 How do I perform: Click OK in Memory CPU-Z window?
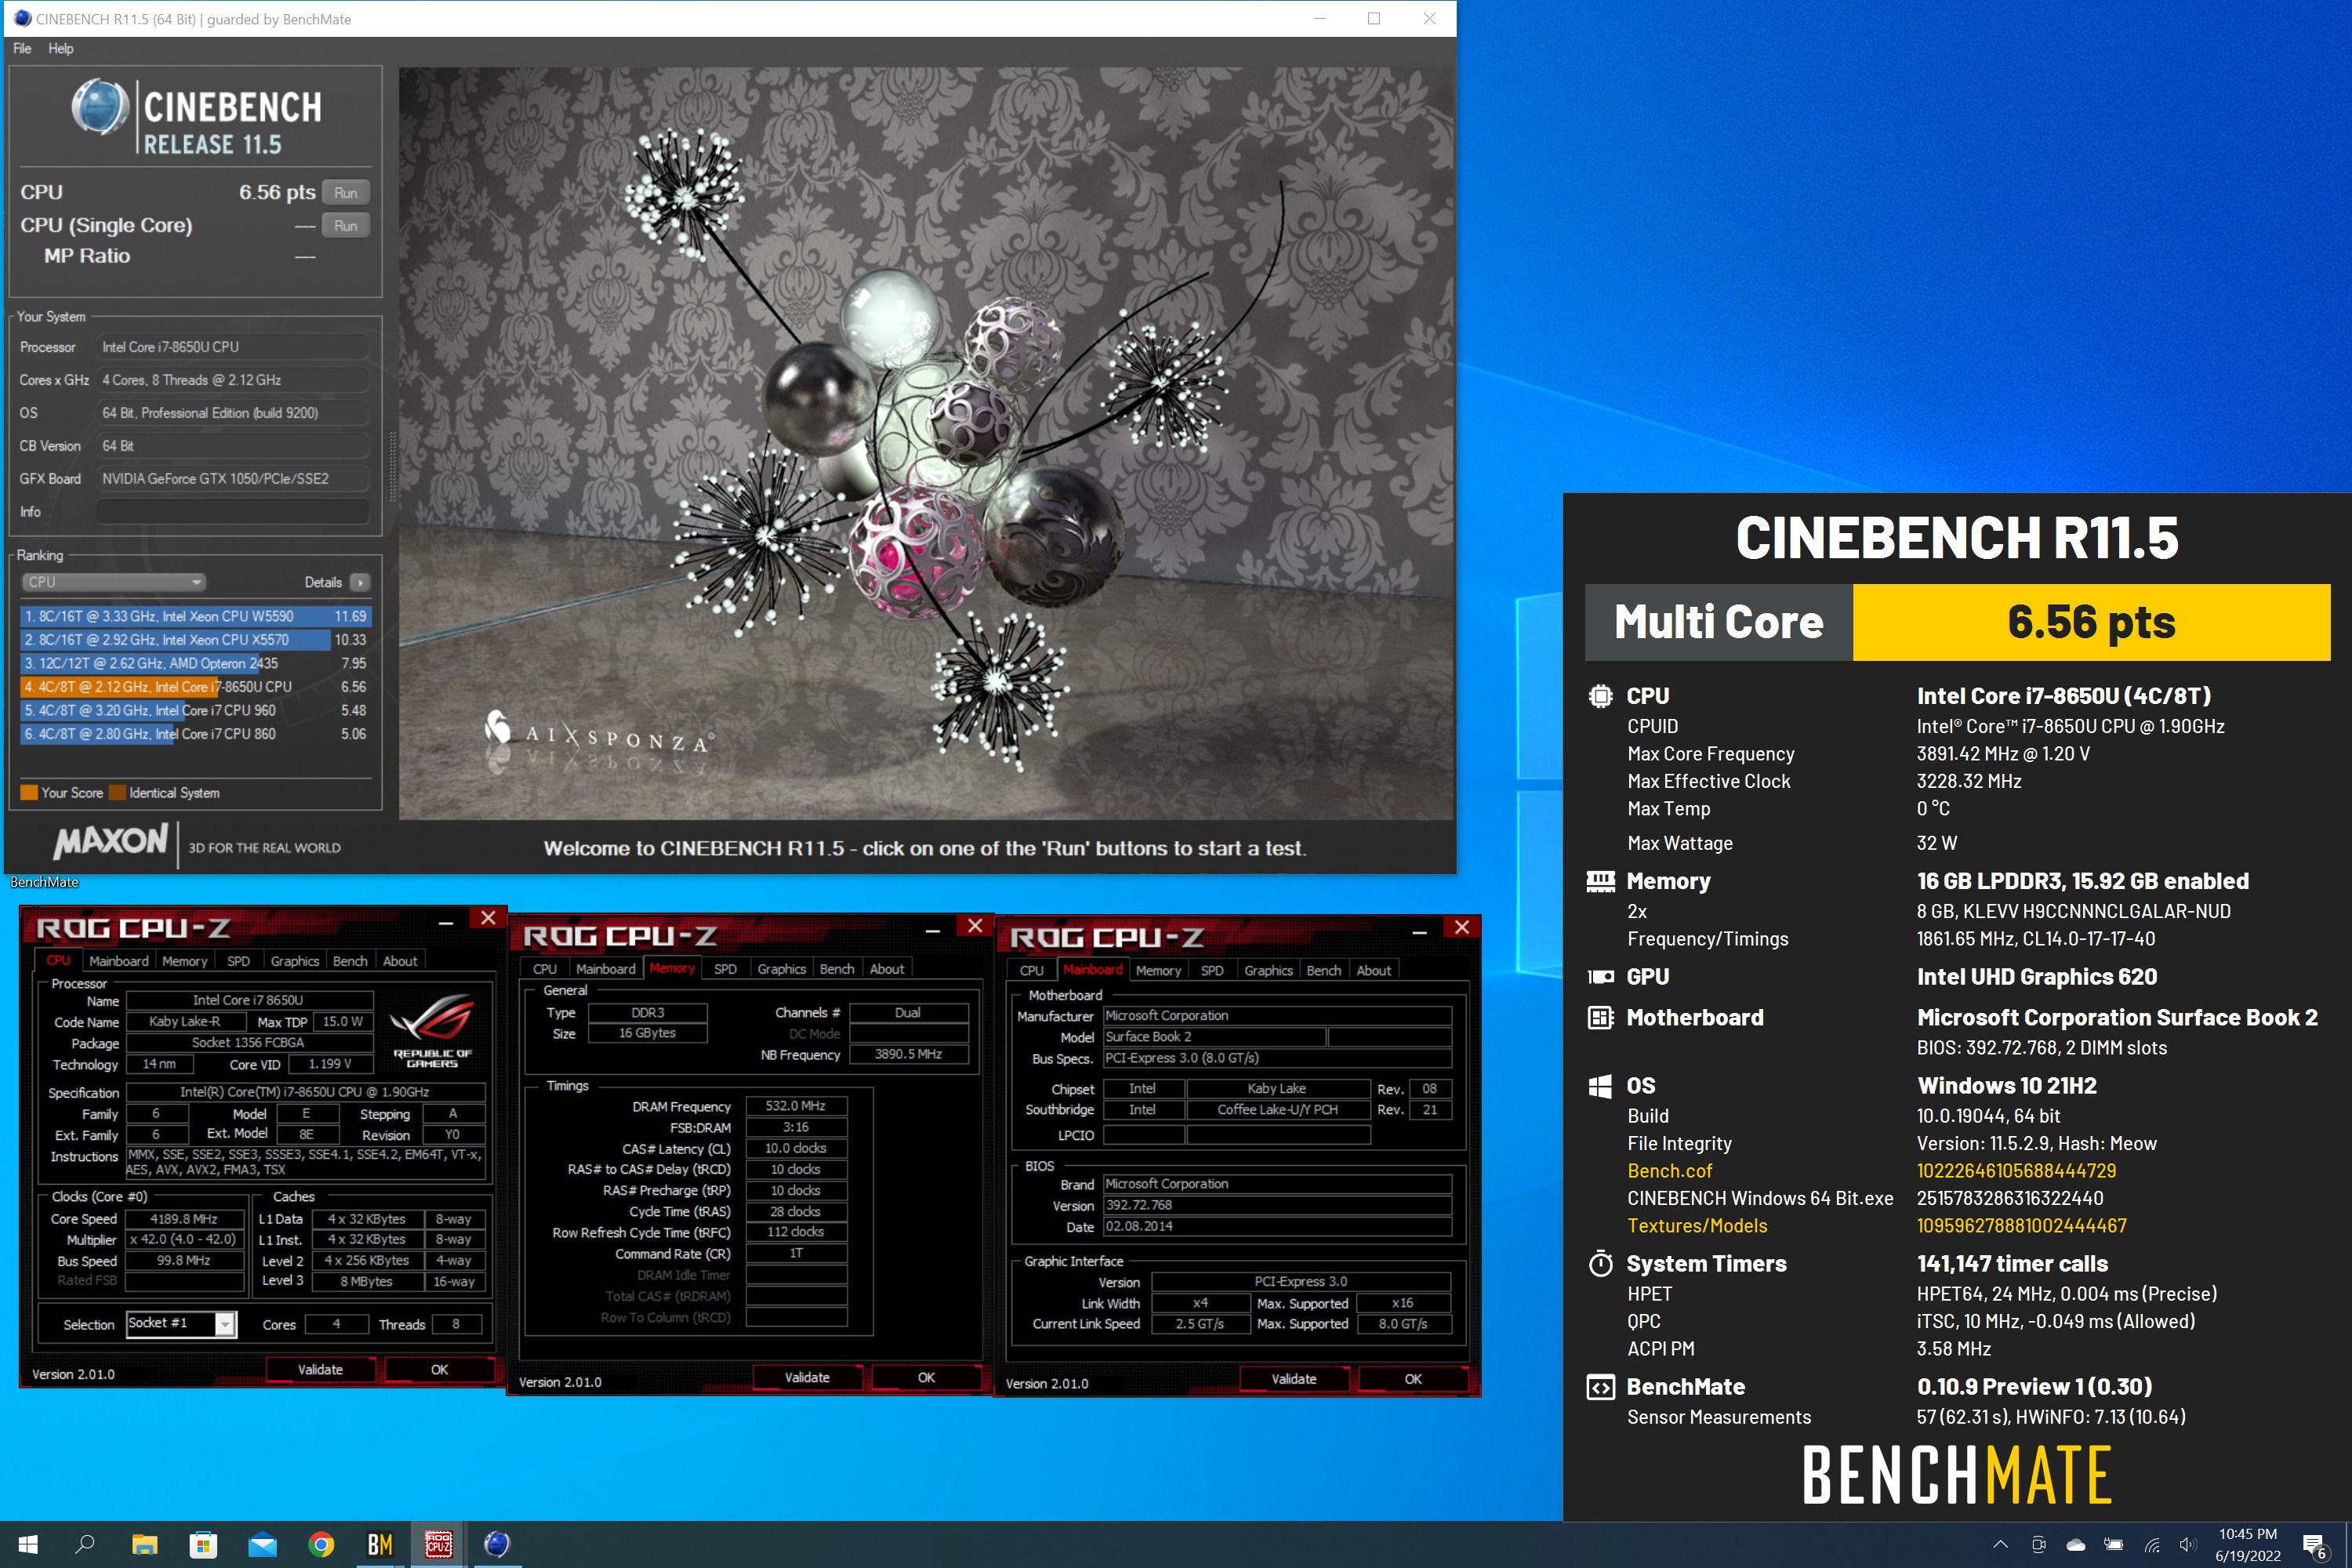[926, 1377]
